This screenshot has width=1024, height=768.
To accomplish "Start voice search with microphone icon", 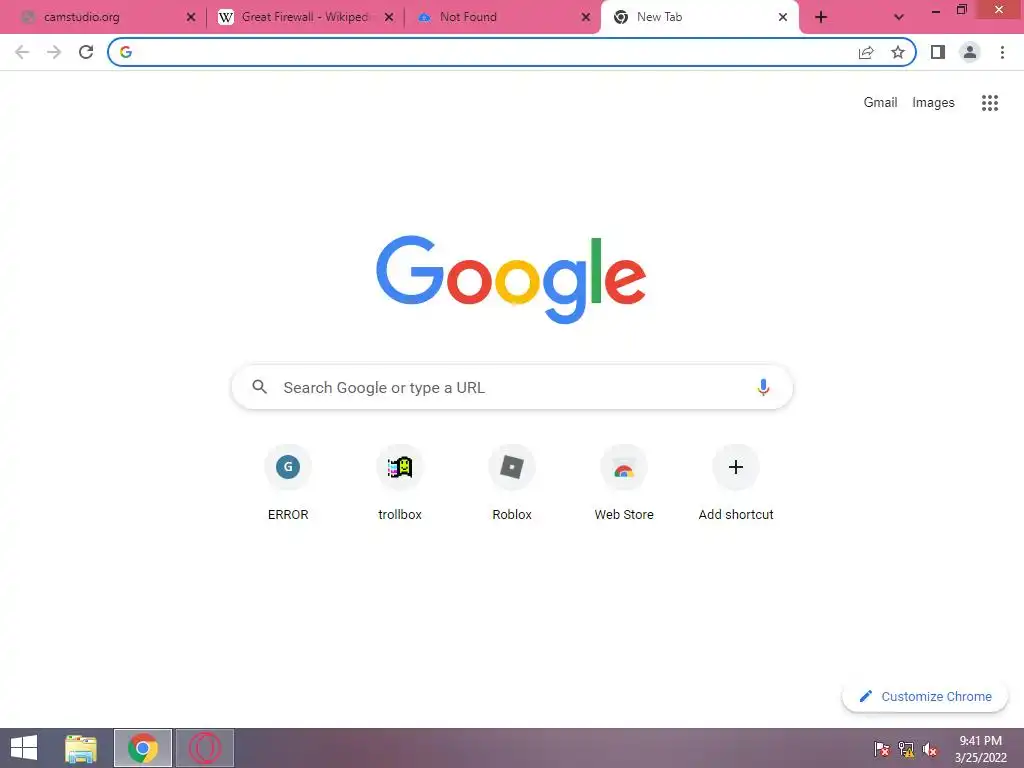I will 763,387.
